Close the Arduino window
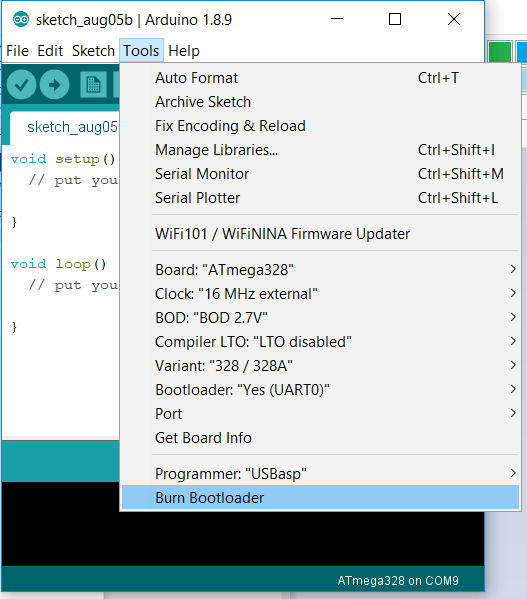Image resolution: width=527 pixels, height=599 pixels. [x=454, y=19]
